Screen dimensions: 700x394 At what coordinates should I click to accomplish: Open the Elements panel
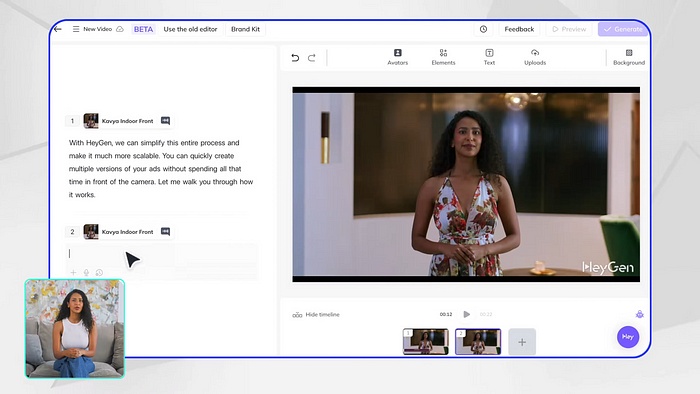(443, 57)
